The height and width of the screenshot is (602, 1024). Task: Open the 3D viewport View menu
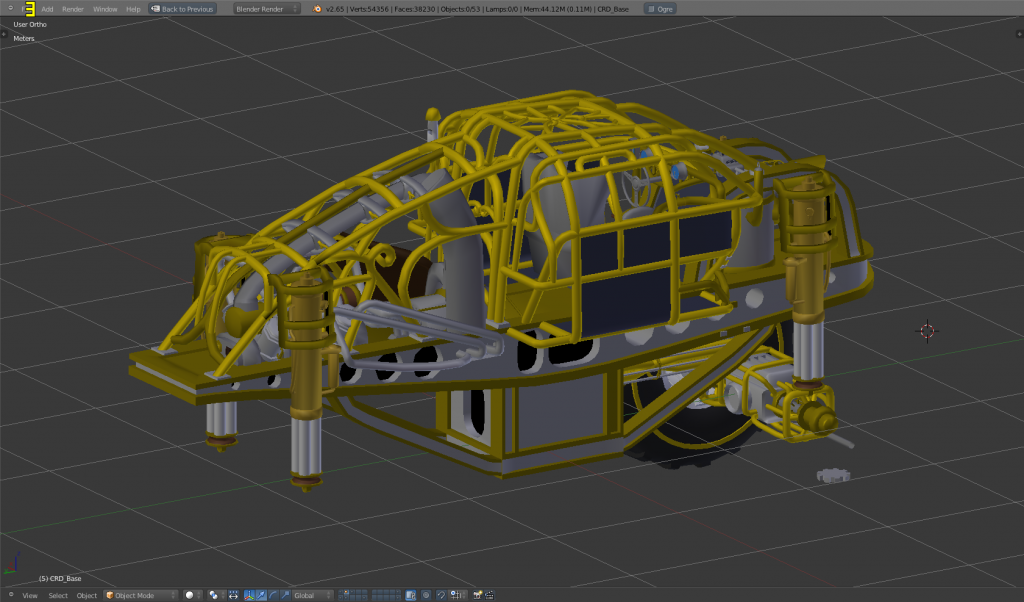30,595
